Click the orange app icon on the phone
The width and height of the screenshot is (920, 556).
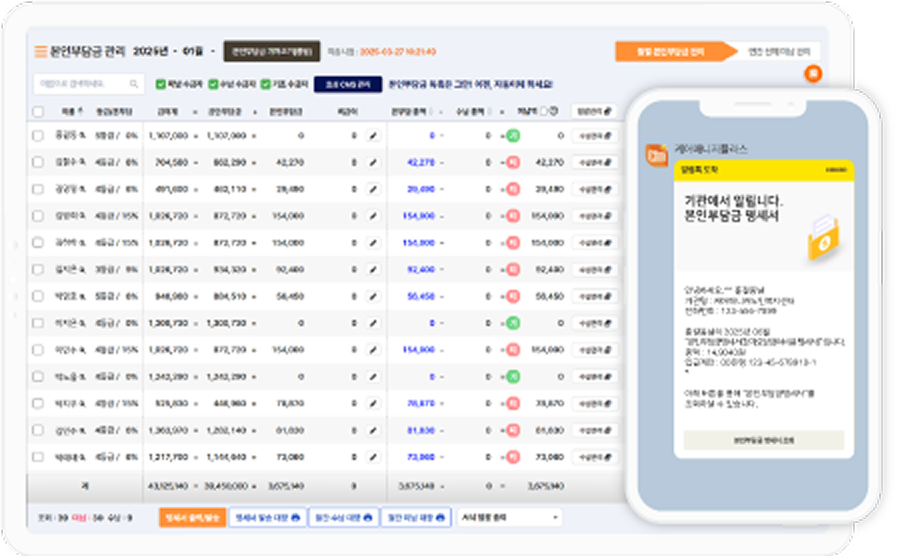coord(657,155)
